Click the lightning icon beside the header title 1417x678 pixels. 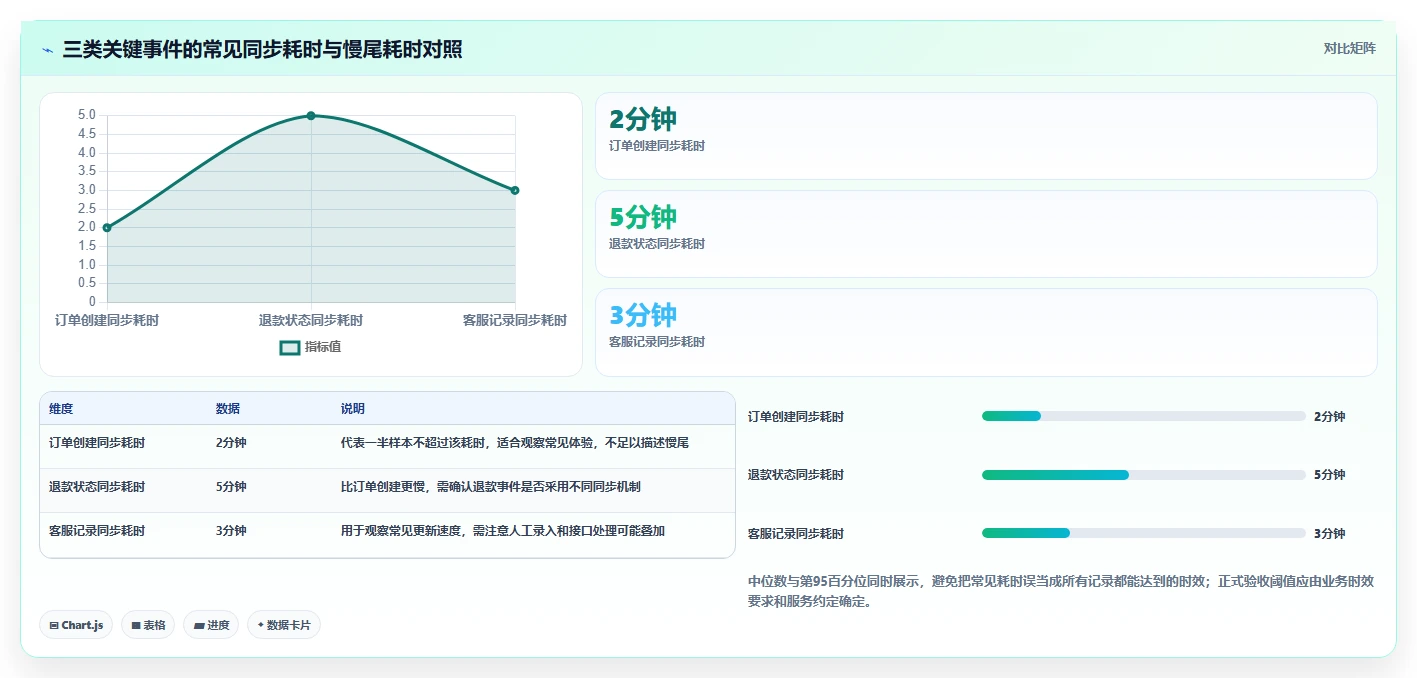click(x=47, y=50)
